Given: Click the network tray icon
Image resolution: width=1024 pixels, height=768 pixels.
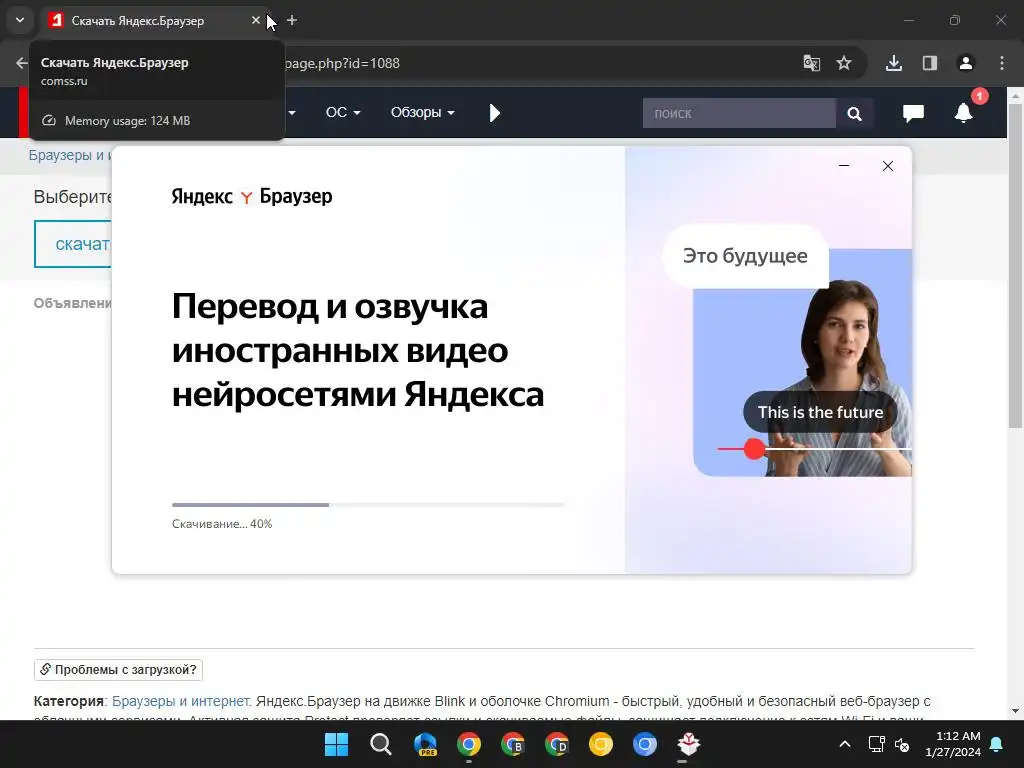Looking at the screenshot, I should [876, 744].
